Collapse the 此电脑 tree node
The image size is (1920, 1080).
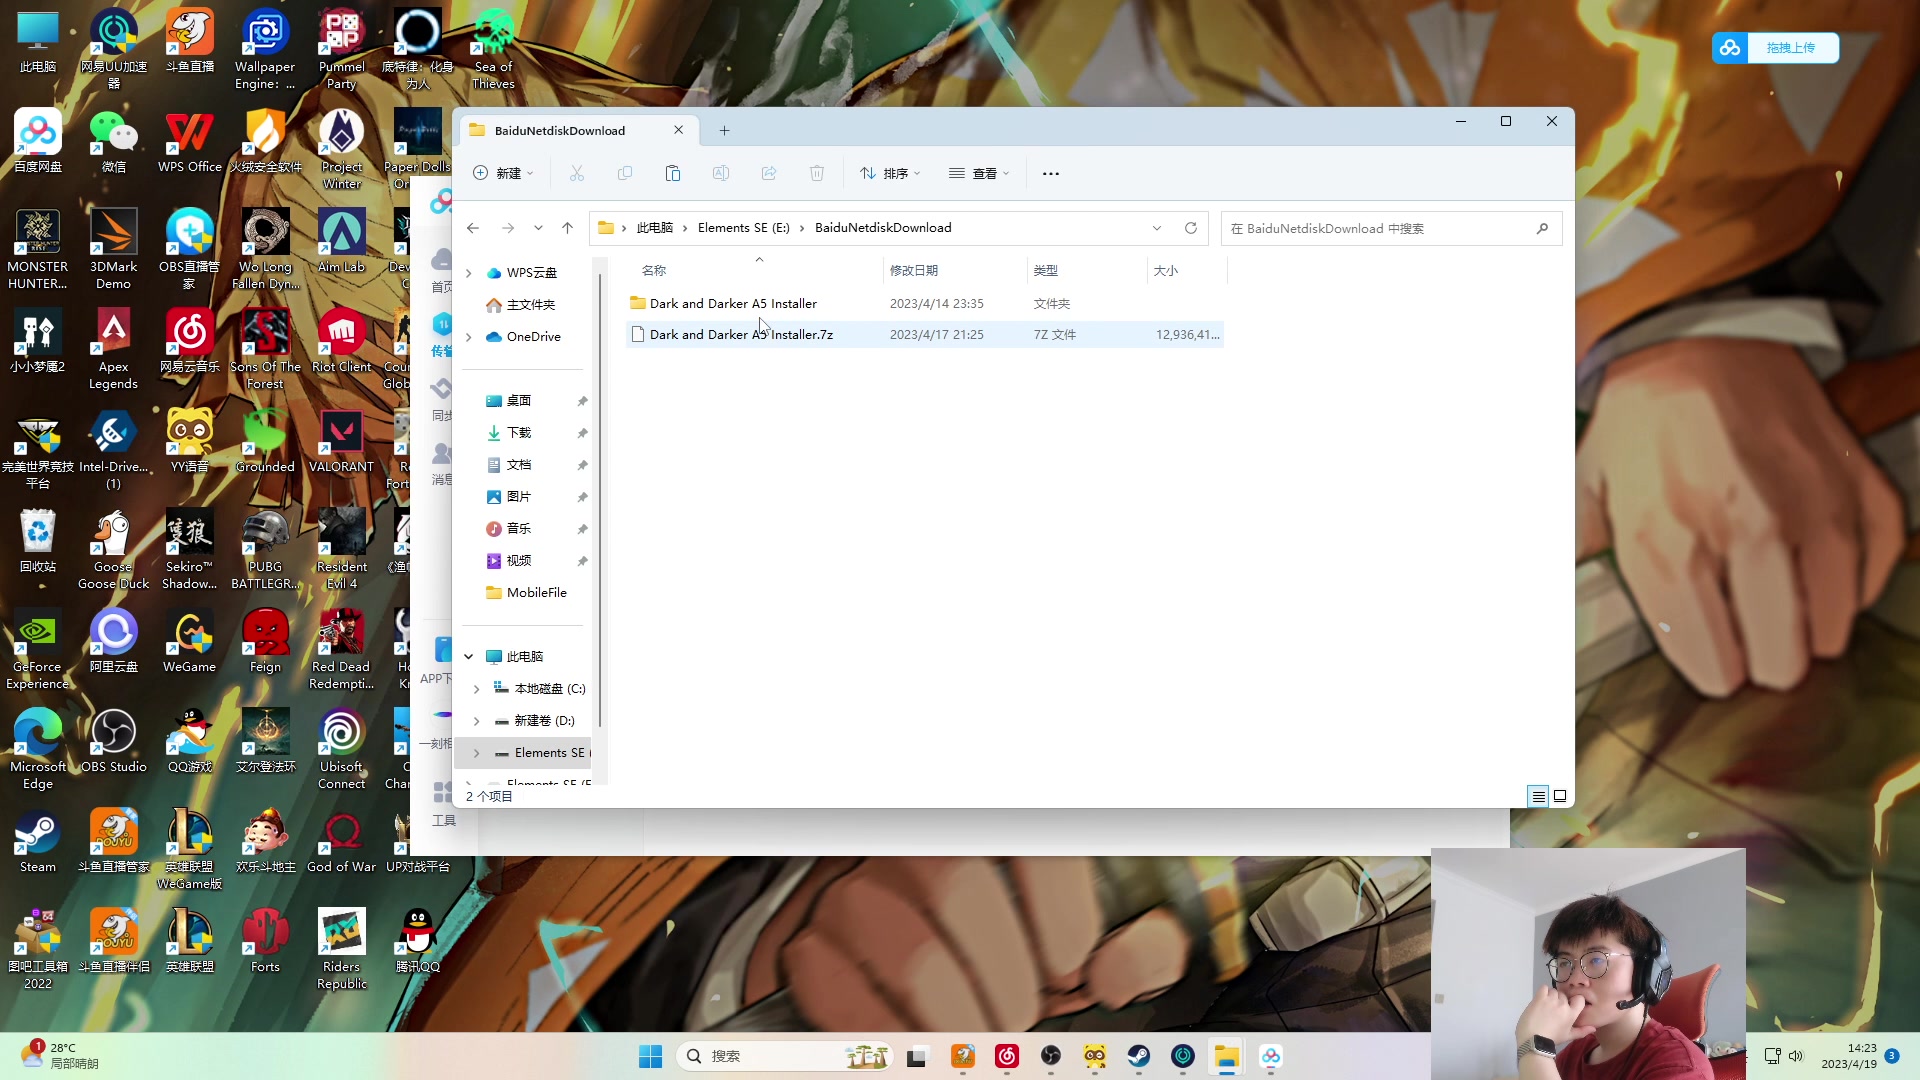point(469,657)
